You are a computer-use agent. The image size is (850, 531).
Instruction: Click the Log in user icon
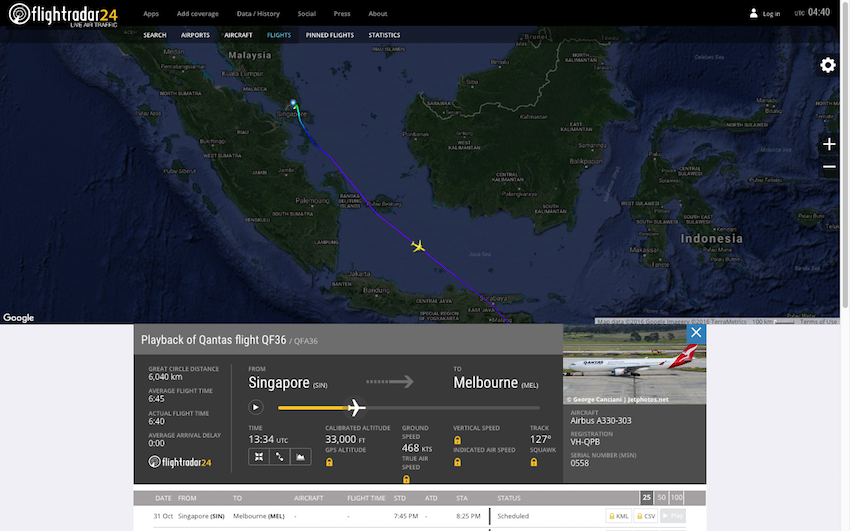tap(753, 14)
